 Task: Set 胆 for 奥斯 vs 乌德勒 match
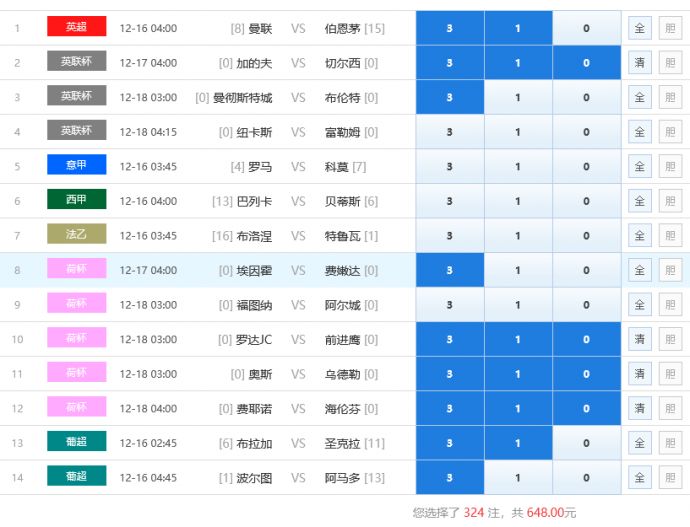pos(670,374)
